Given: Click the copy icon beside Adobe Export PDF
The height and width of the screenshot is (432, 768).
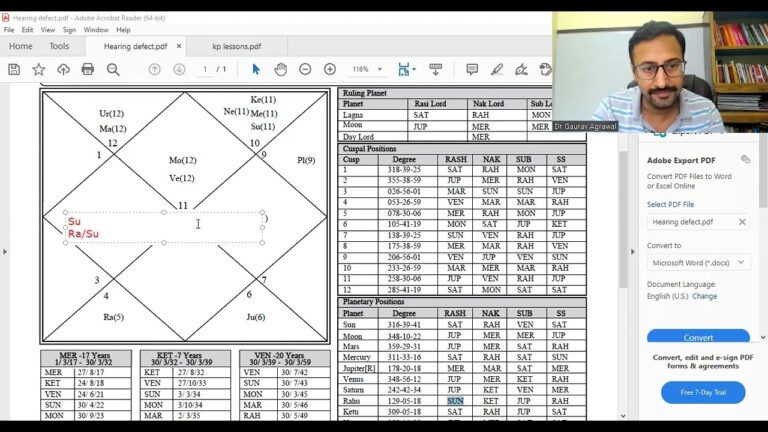Looking at the screenshot, I should tap(745, 159).
